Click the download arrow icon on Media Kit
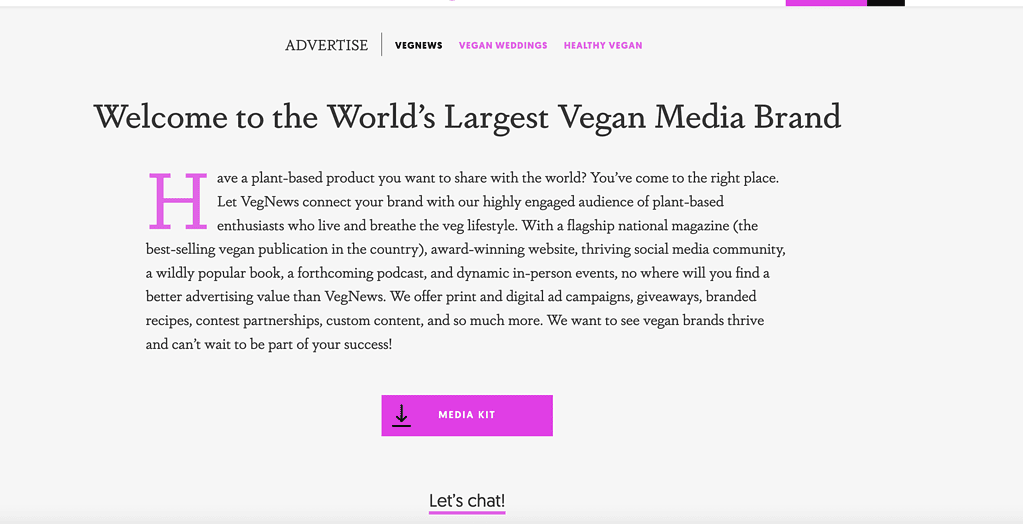Image resolution: width=1023 pixels, height=524 pixels. point(402,416)
